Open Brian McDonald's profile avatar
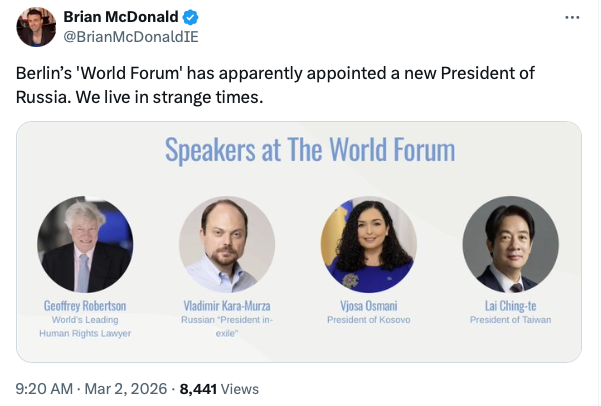The image size is (601, 406). 36,28
